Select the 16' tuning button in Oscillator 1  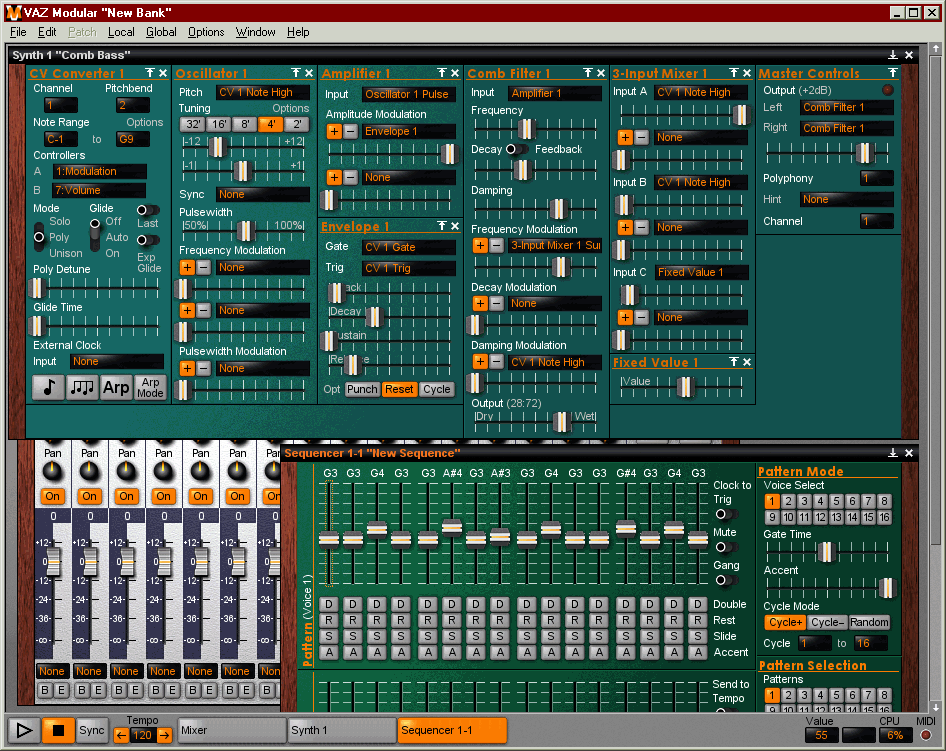tap(219, 124)
